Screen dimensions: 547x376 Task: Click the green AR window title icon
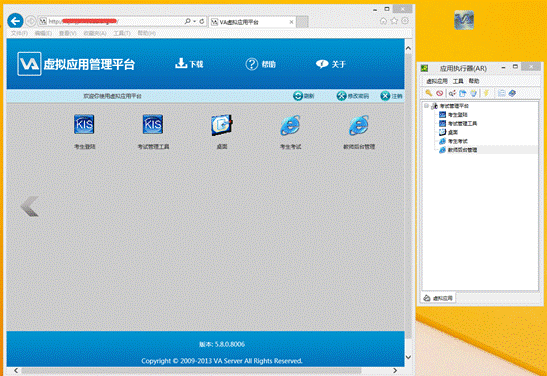pos(425,68)
